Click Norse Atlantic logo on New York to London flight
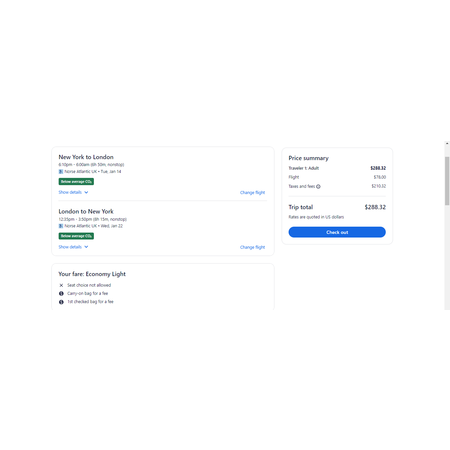The height and width of the screenshot is (450, 450). [61, 172]
